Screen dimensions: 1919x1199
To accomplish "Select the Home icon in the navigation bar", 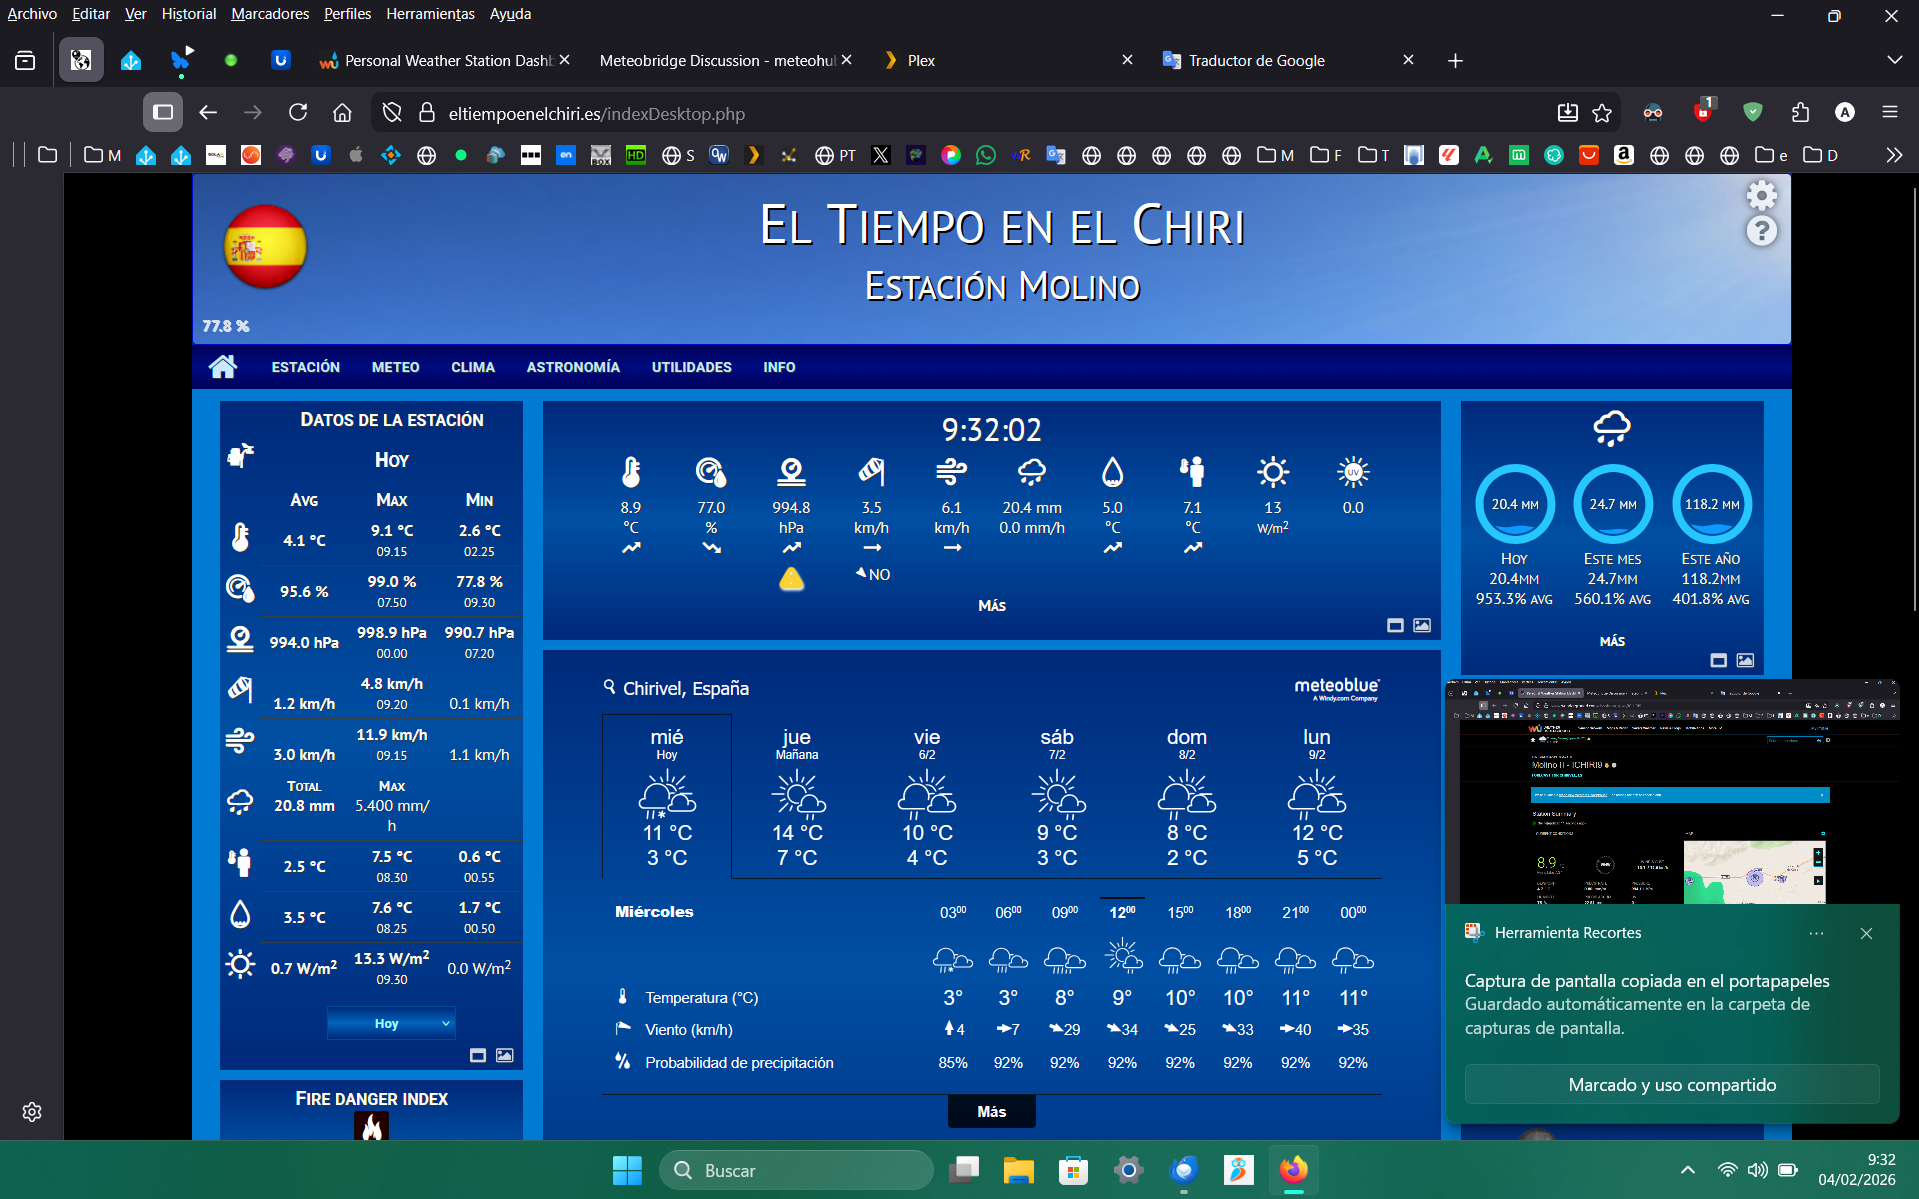I will 223,366.
